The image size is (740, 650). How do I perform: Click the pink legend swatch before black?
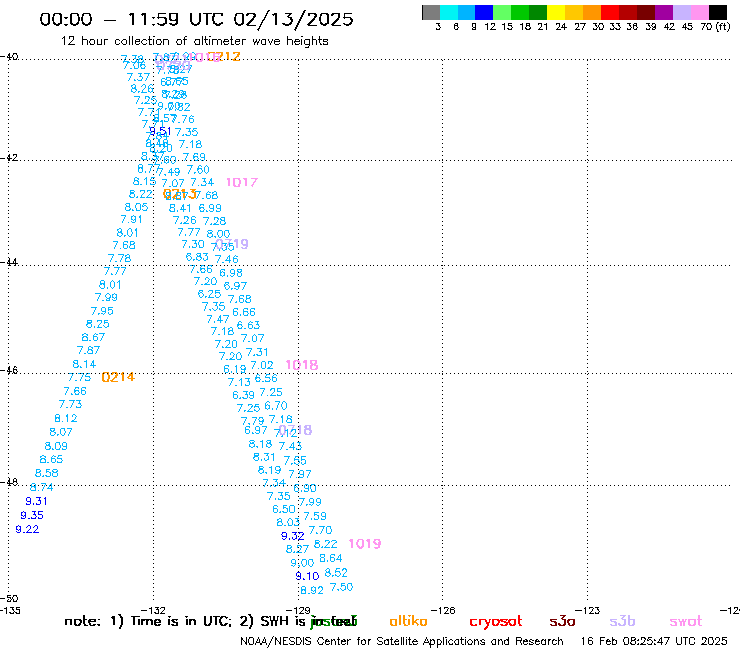(x=700, y=12)
